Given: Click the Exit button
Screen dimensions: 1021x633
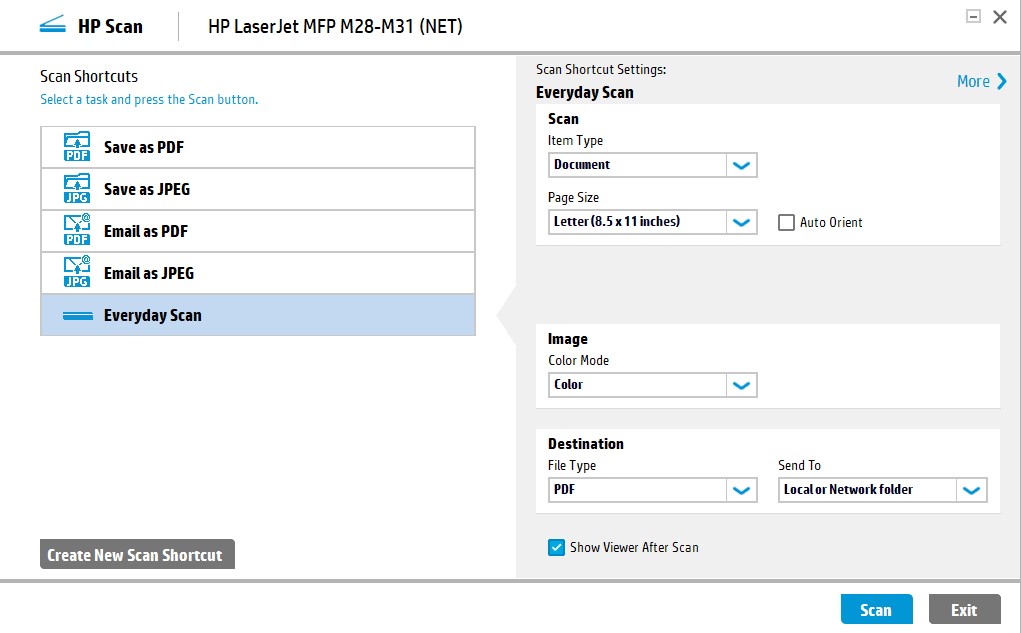Looking at the screenshot, I should point(964,610).
